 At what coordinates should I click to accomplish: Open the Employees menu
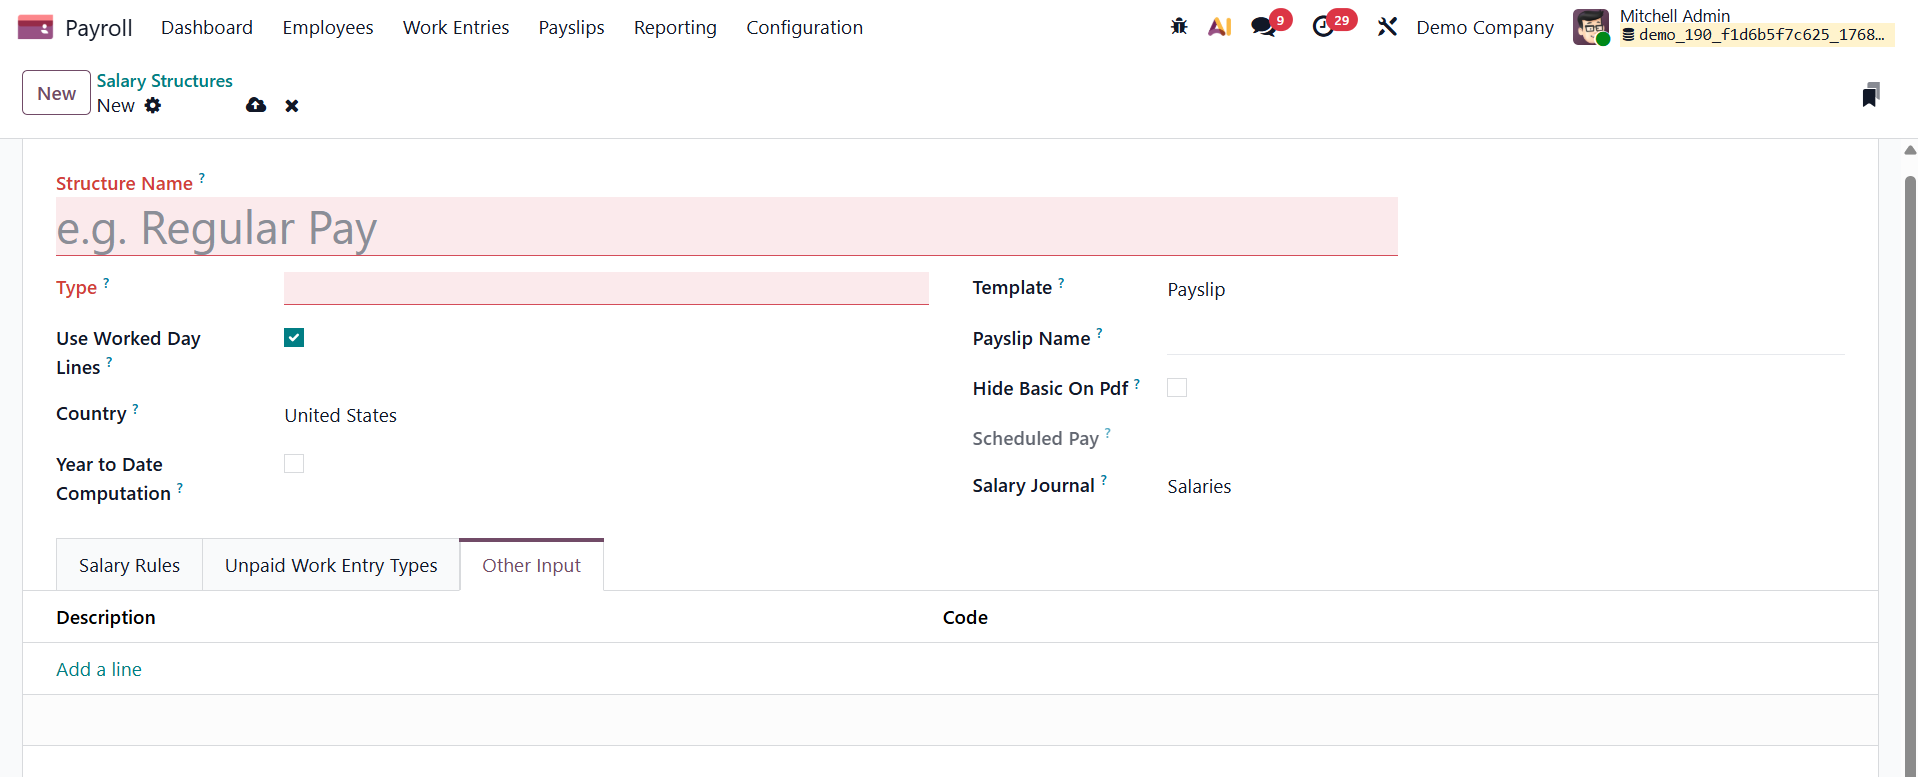coord(328,27)
